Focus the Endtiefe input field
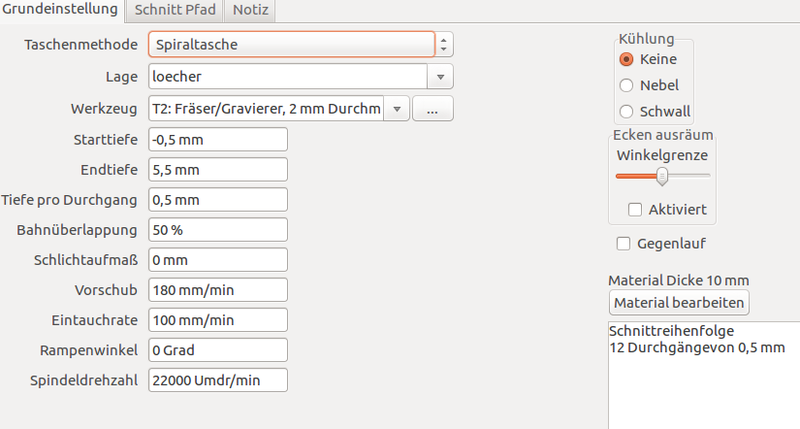This screenshot has height=429, width=800. tap(218, 170)
